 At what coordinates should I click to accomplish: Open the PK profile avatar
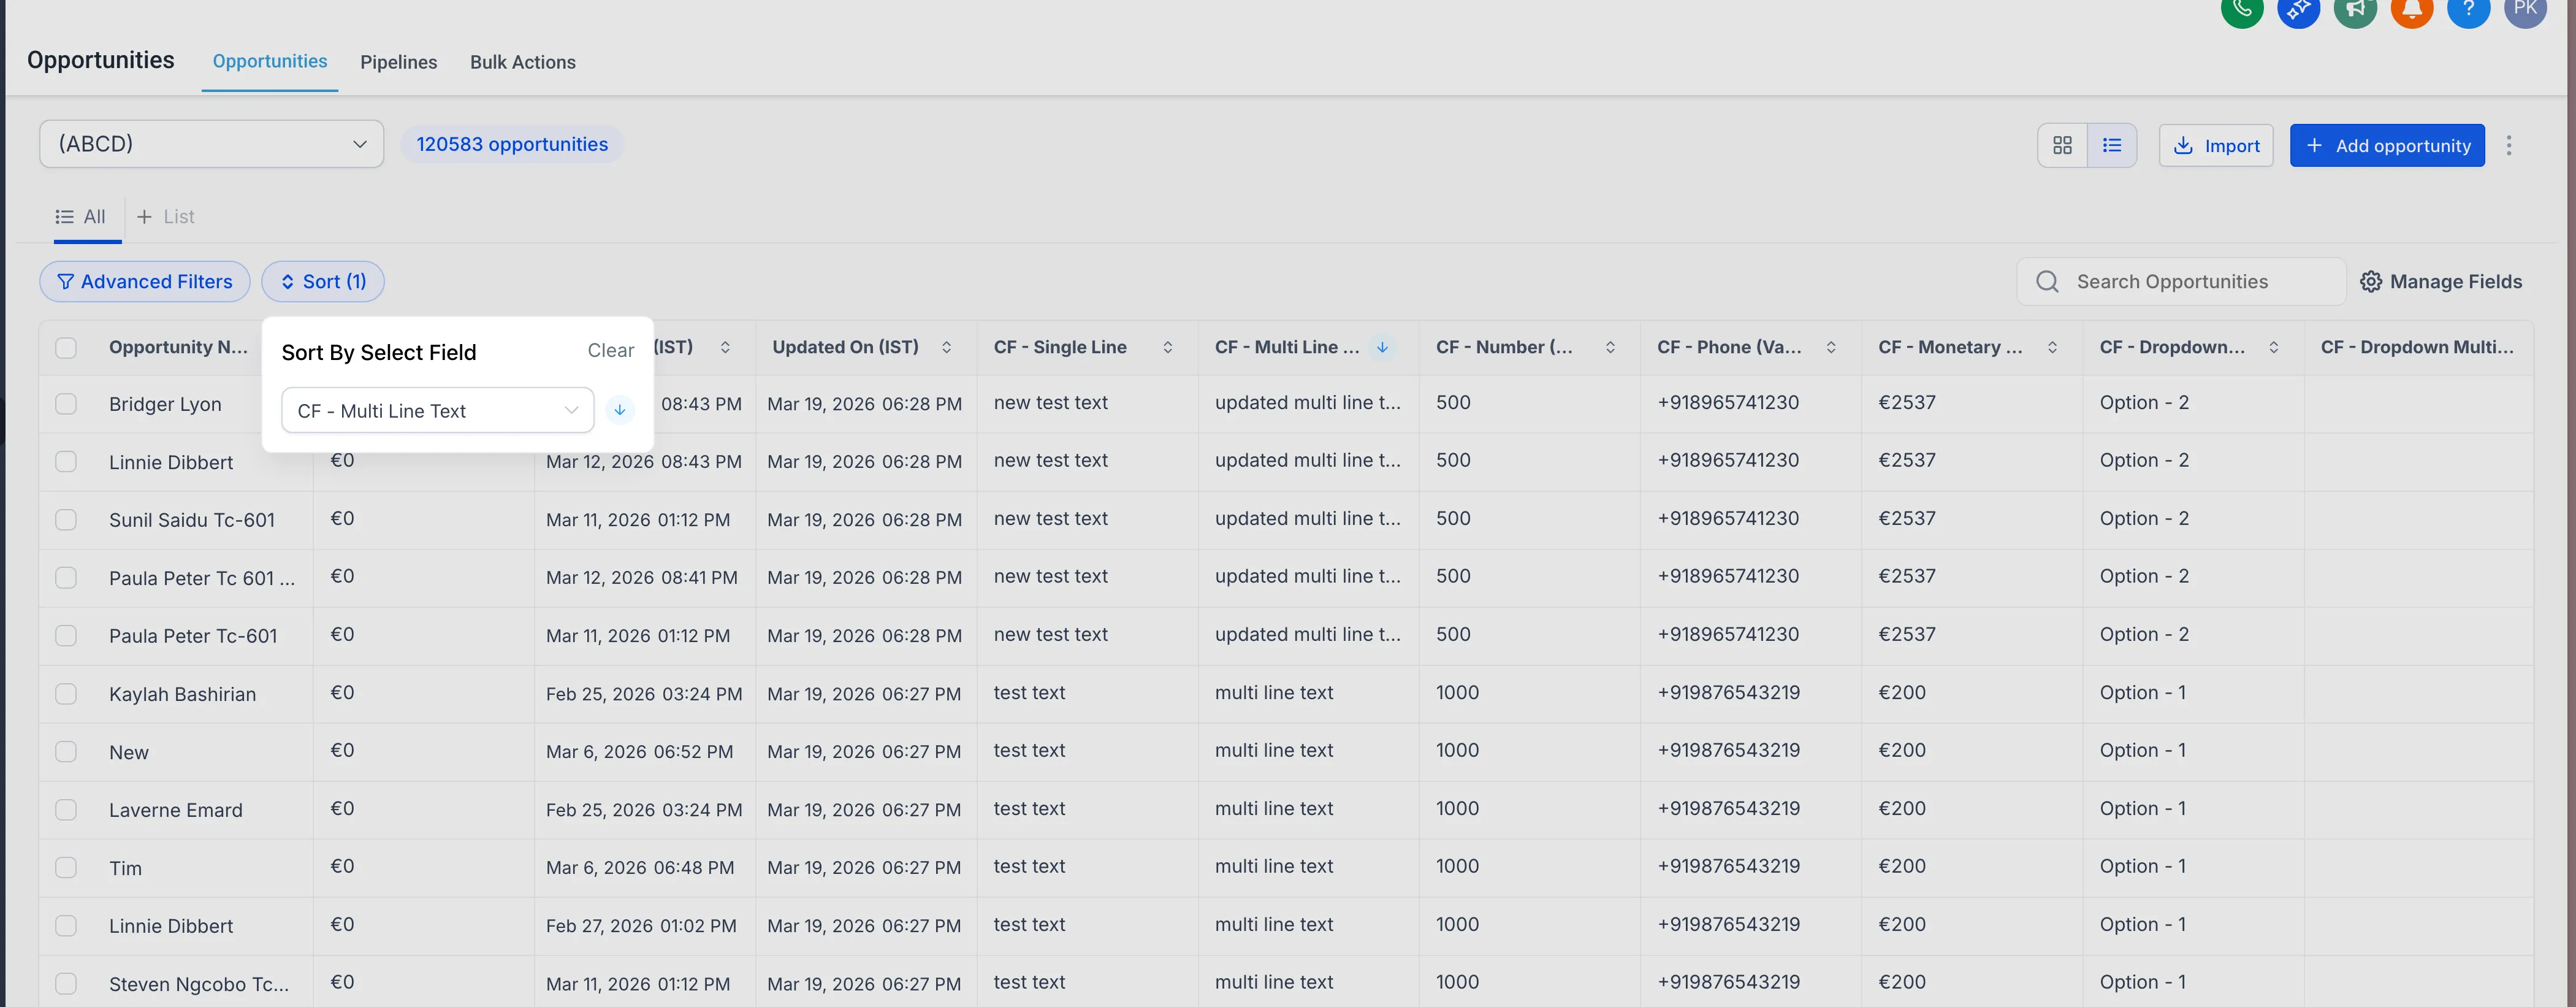(2526, 12)
